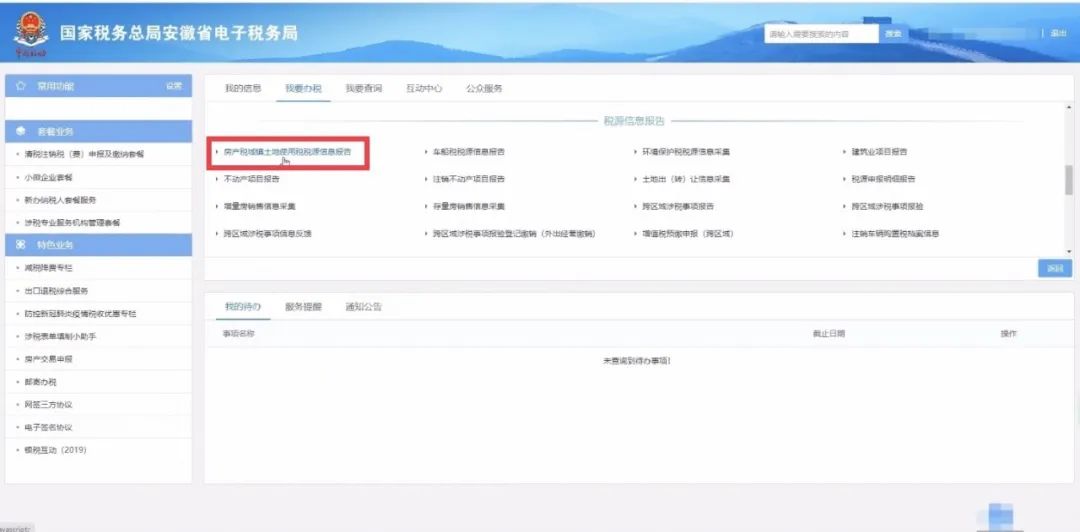Open 注销车辆购置税档案信息
The image size is (1080, 532).
895,234
